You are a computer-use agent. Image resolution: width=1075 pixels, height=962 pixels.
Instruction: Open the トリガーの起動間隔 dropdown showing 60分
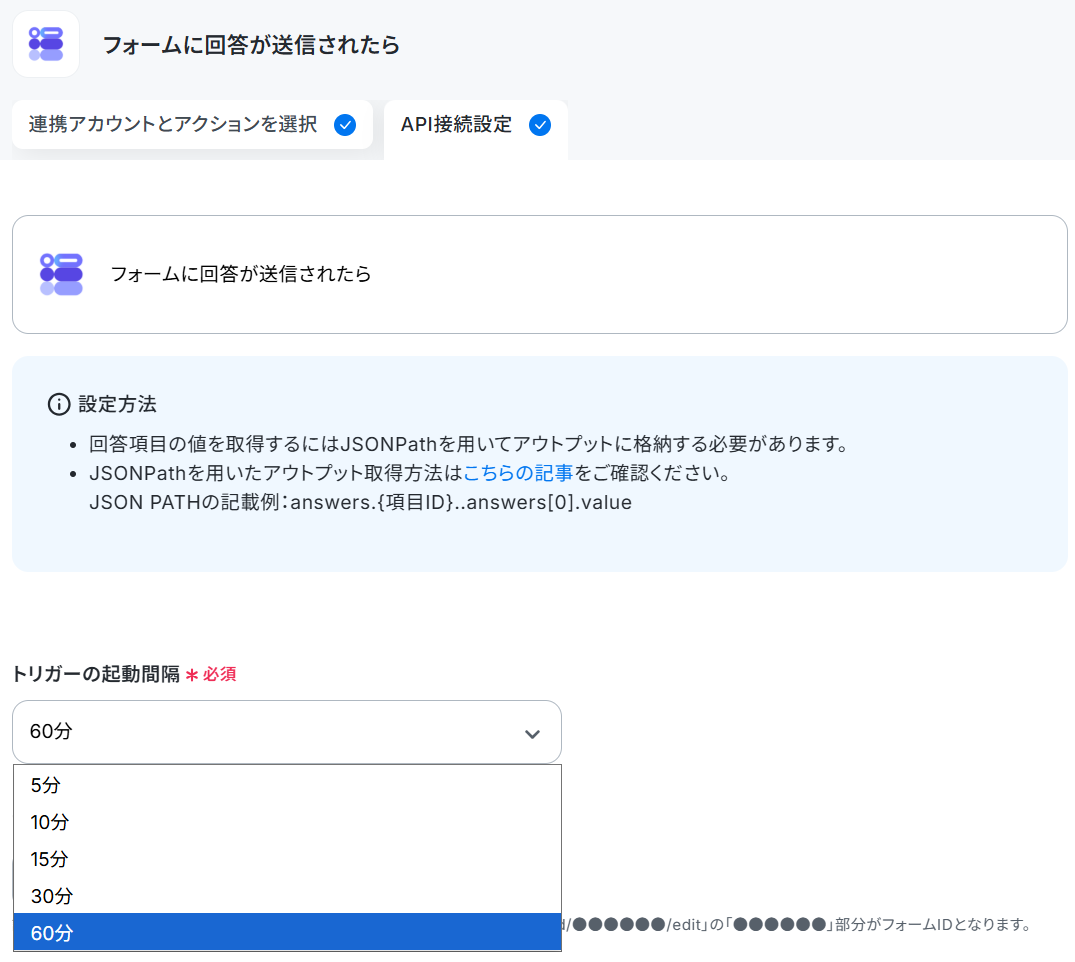point(287,732)
